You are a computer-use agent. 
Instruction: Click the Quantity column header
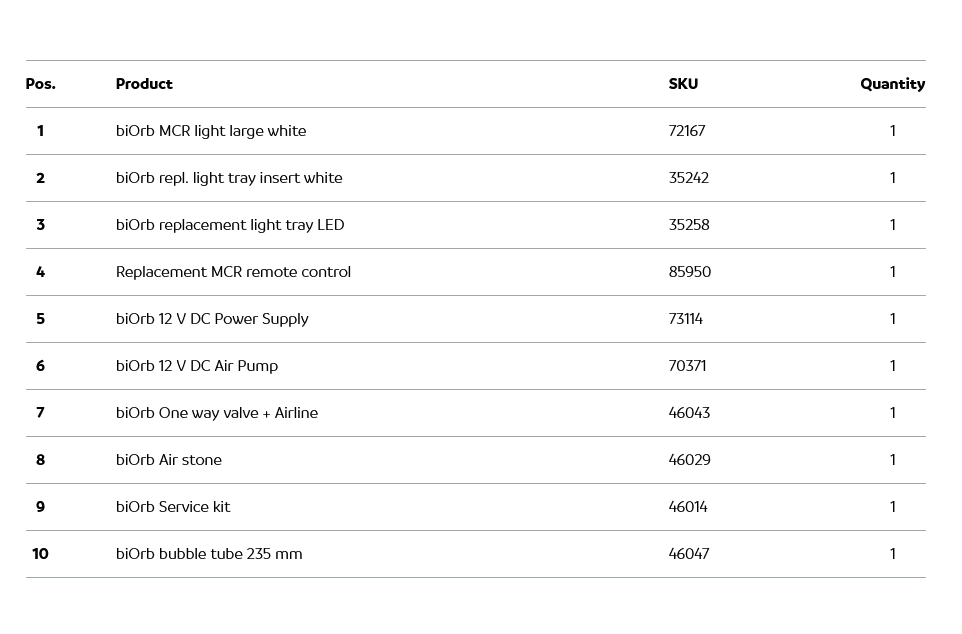click(x=892, y=84)
